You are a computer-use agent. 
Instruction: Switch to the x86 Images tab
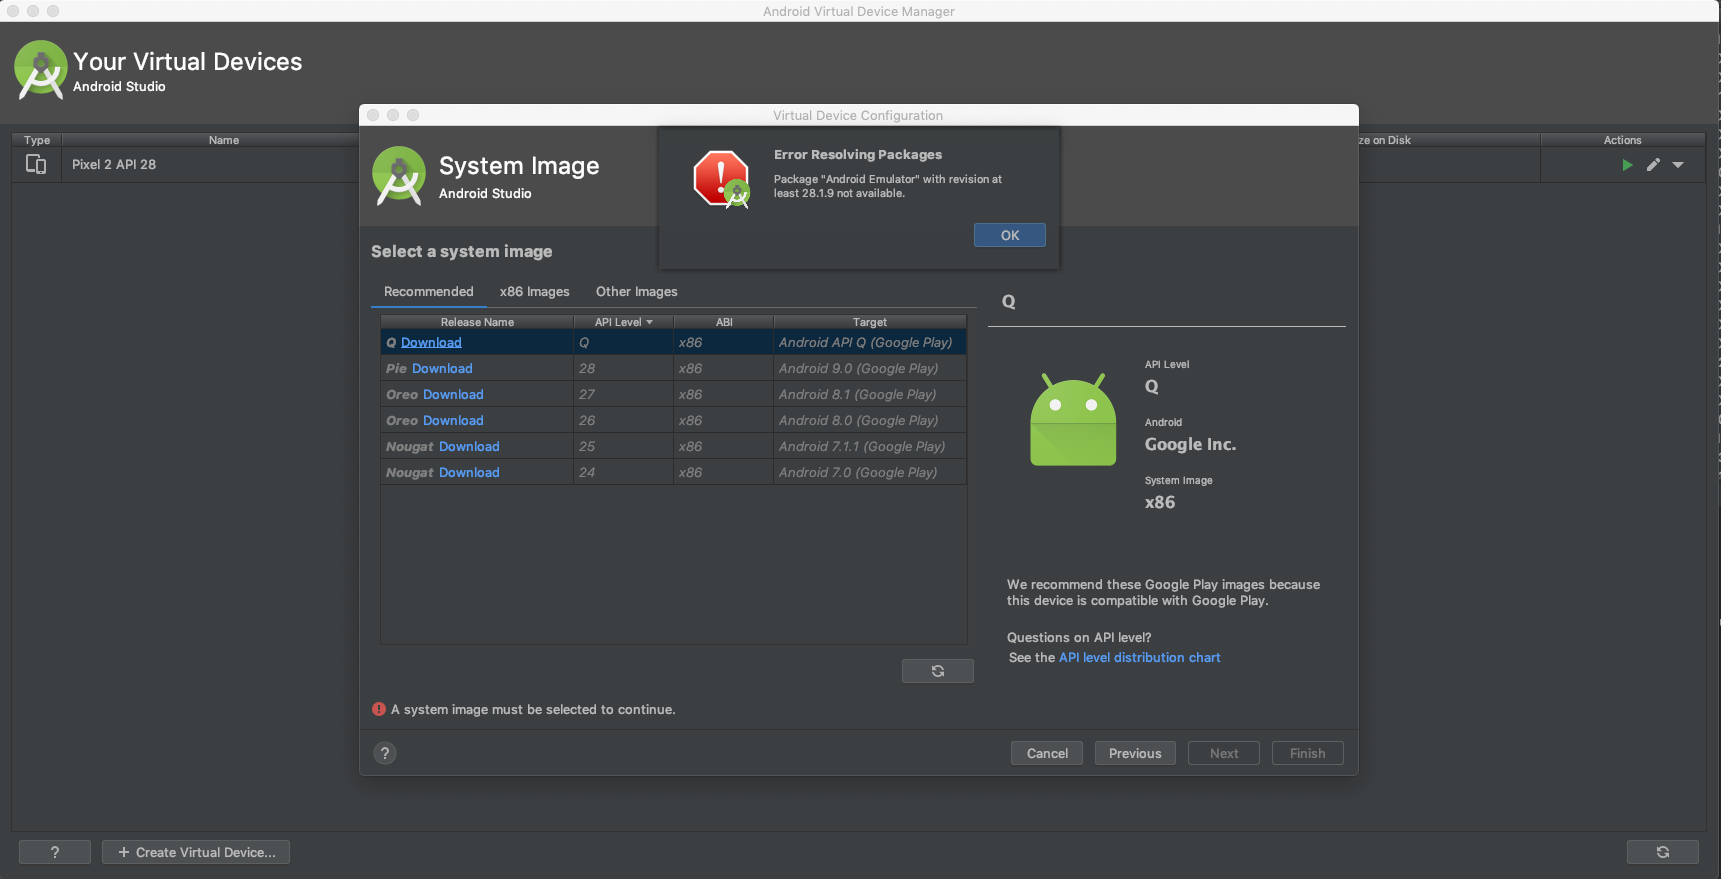(x=535, y=291)
